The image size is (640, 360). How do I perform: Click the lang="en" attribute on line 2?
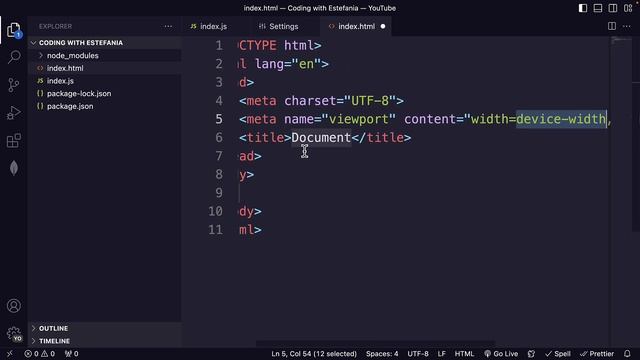point(288,64)
